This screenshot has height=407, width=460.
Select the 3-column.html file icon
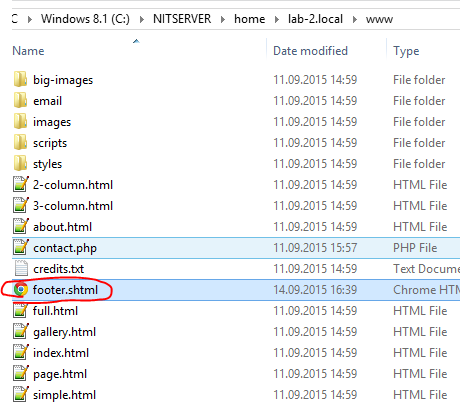point(21,206)
